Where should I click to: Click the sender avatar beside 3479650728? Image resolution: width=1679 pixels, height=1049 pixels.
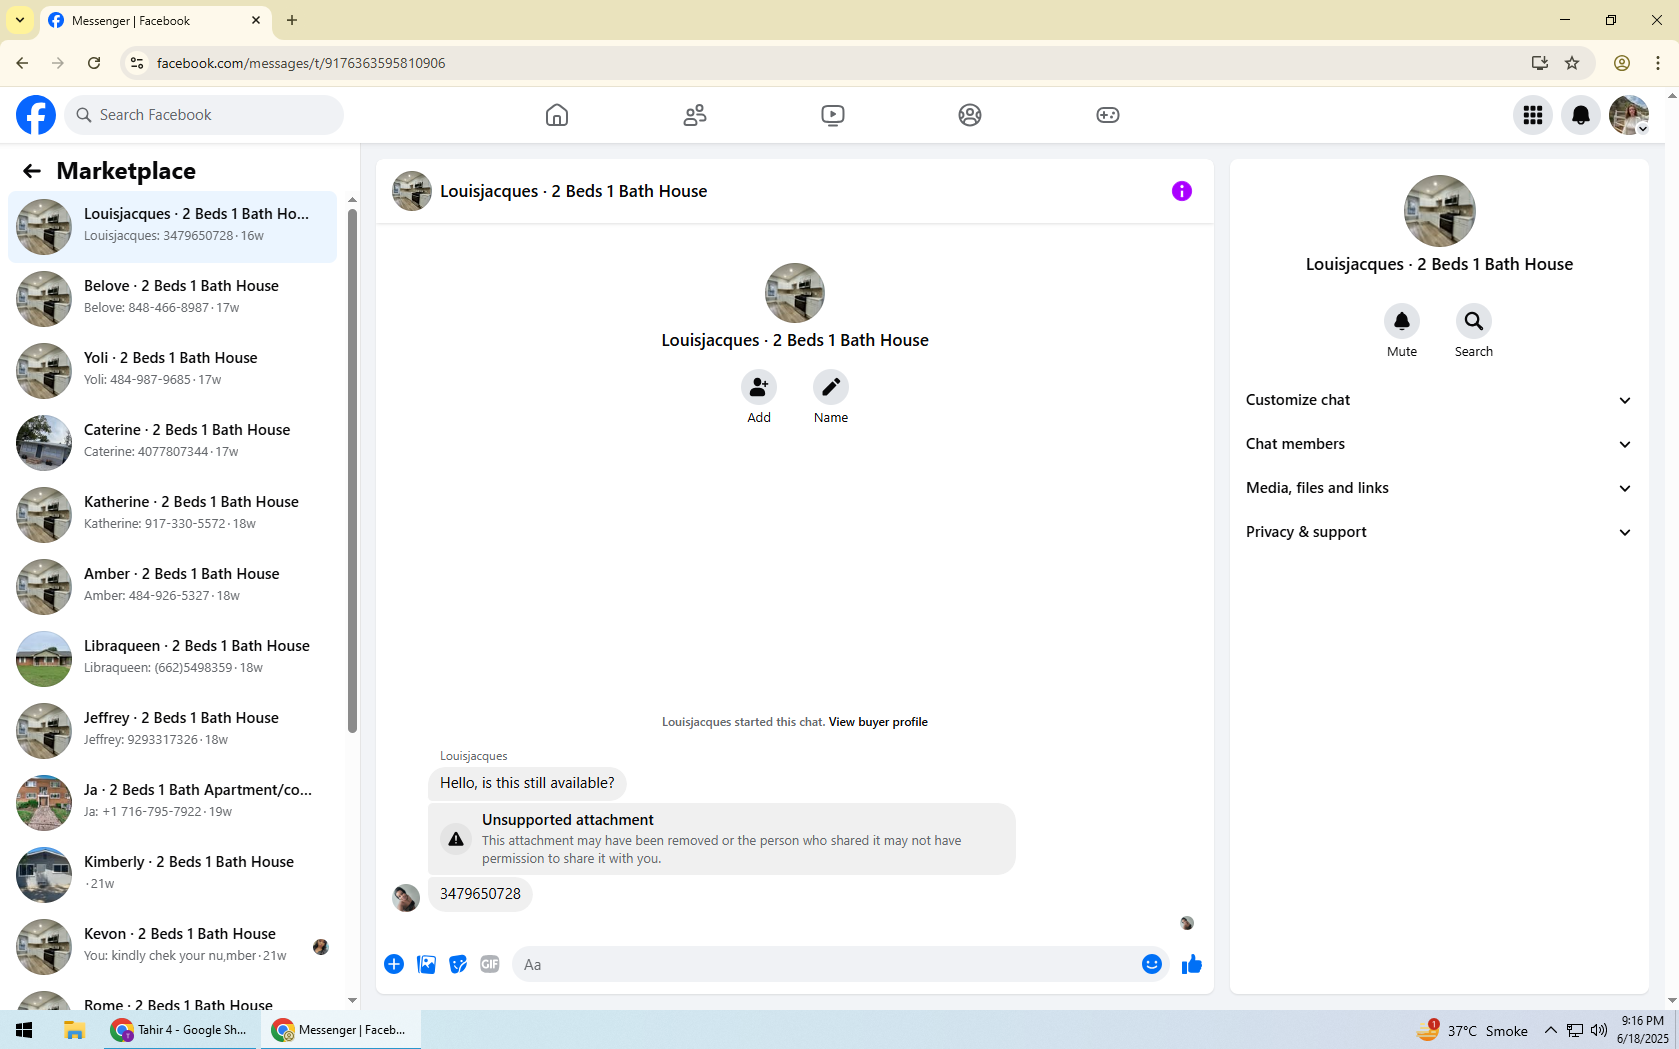406,898
